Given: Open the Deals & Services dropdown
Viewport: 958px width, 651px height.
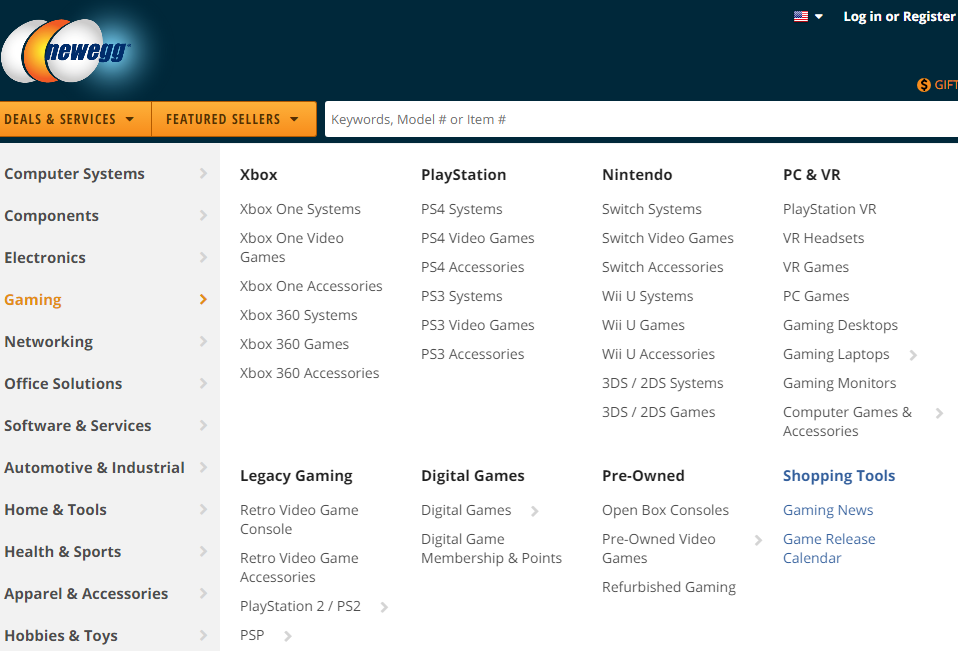Looking at the screenshot, I should pyautogui.click(x=75, y=119).
